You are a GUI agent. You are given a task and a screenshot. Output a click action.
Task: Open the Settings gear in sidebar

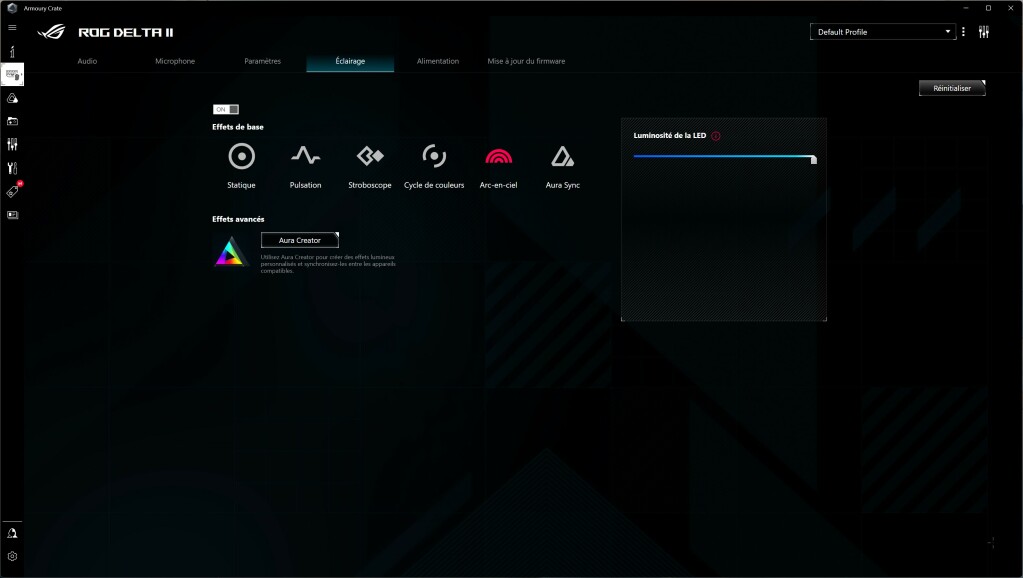tap(12, 556)
